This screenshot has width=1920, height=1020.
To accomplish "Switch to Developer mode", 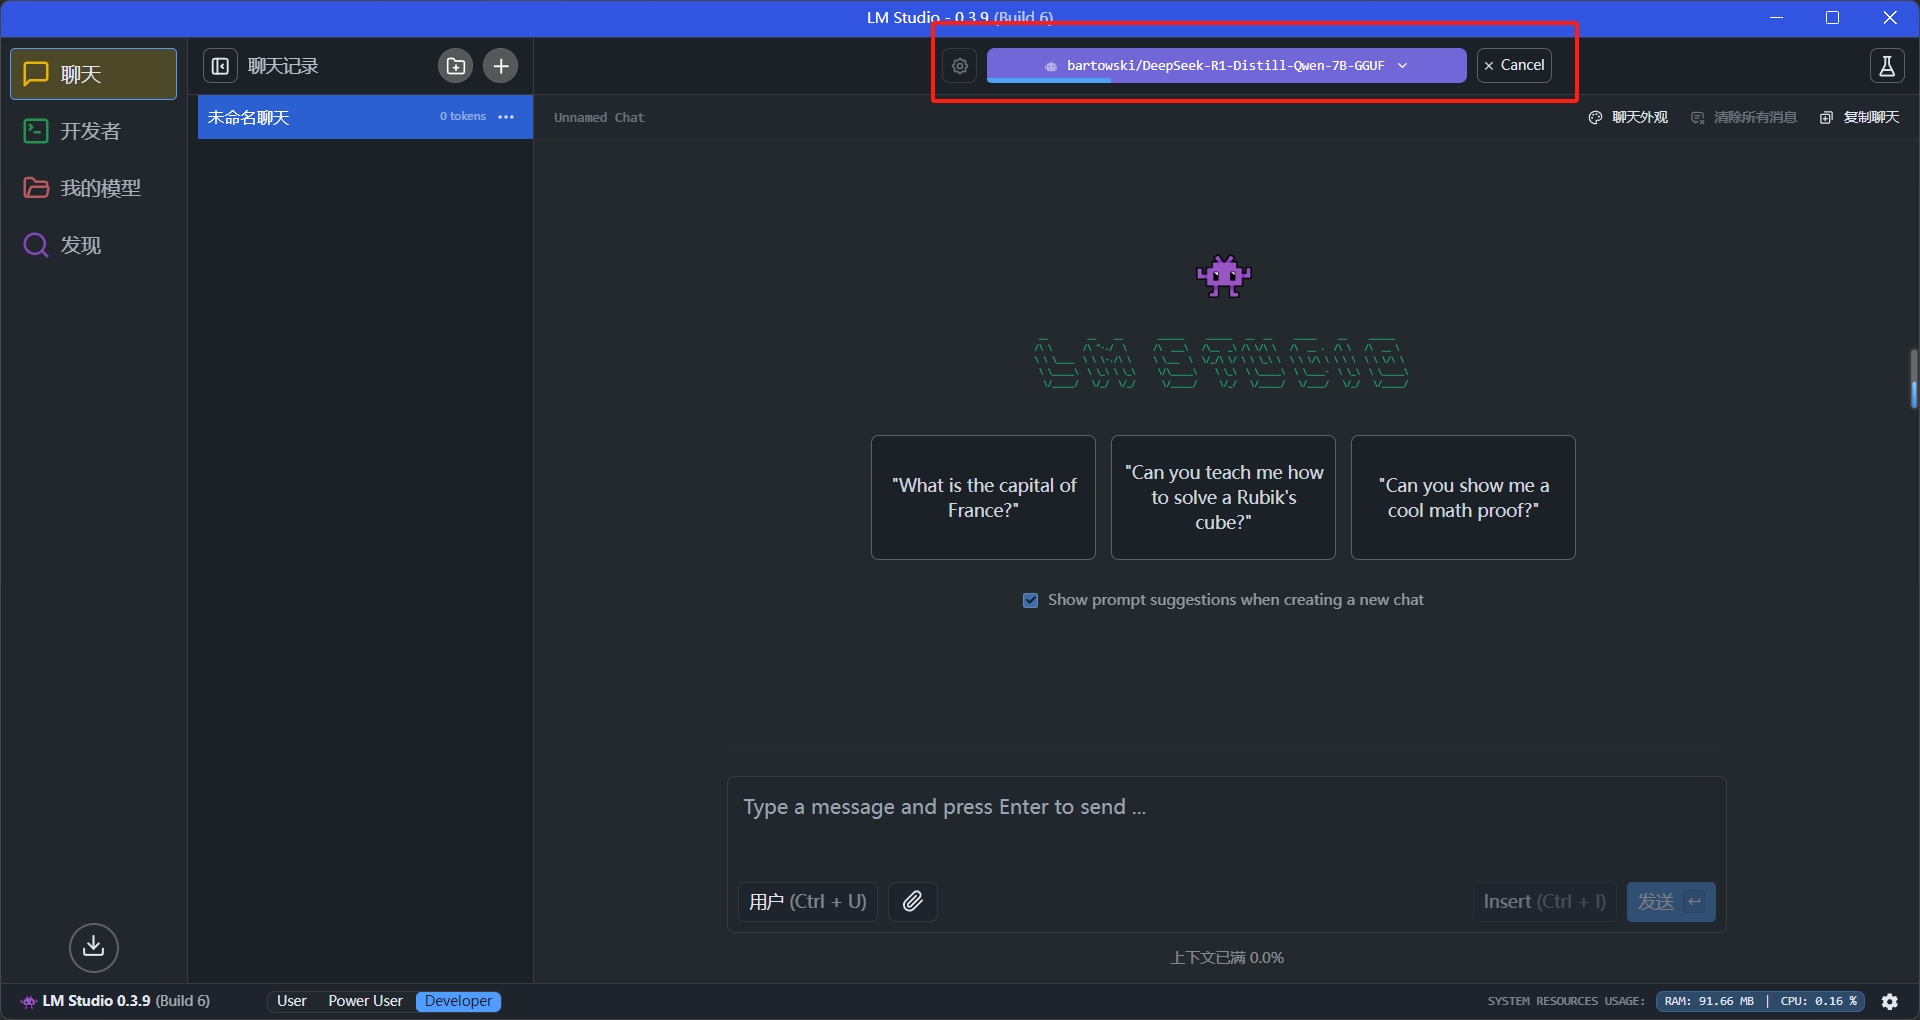I will [458, 1001].
